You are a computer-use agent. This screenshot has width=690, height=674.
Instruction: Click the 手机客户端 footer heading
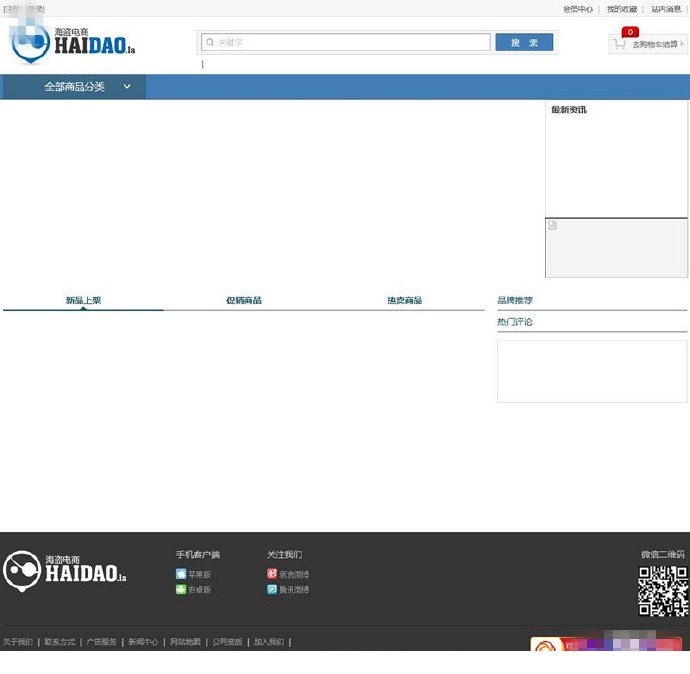coord(198,554)
